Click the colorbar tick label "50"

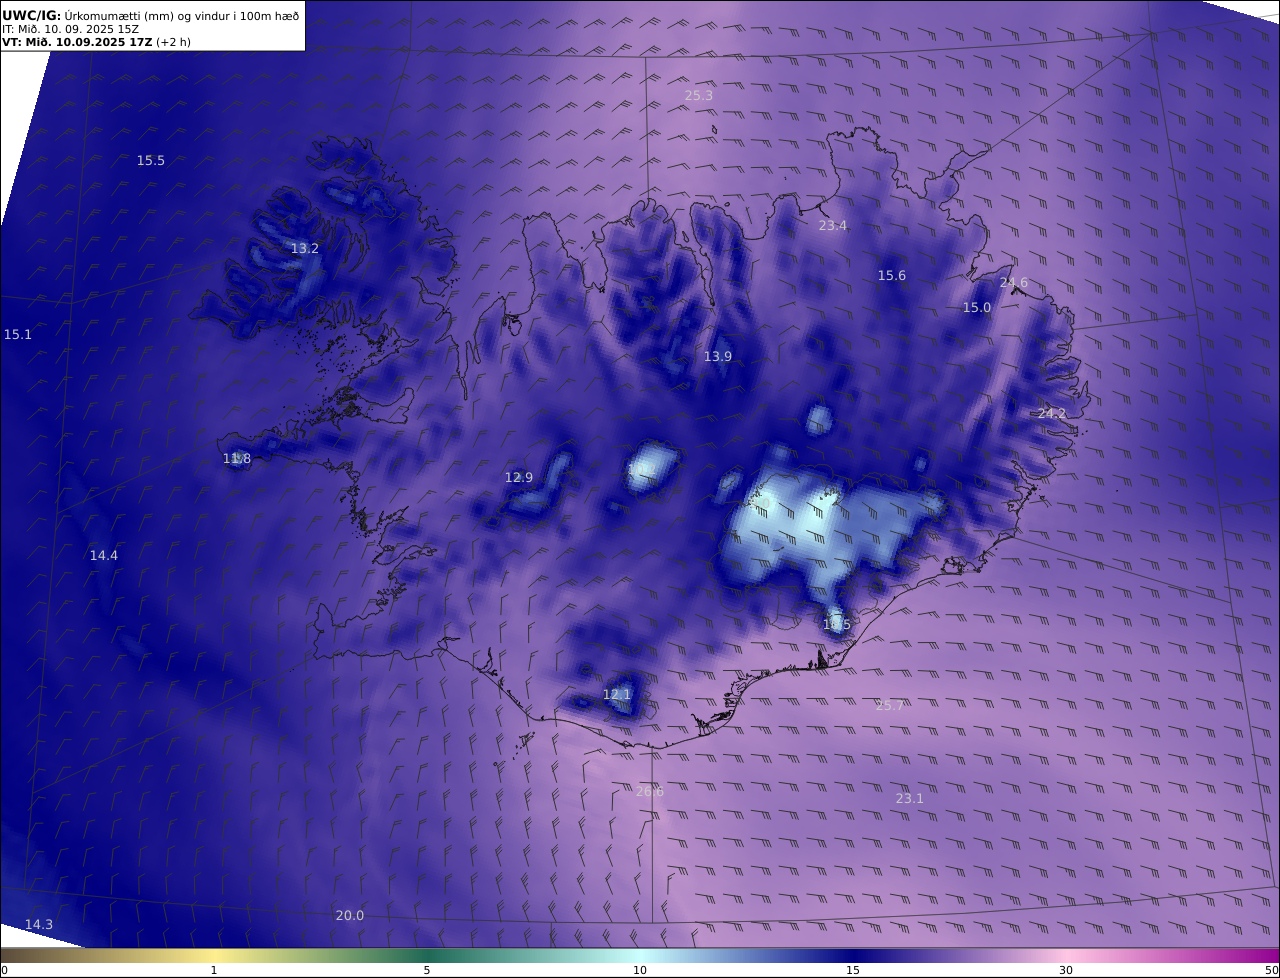(1272, 970)
